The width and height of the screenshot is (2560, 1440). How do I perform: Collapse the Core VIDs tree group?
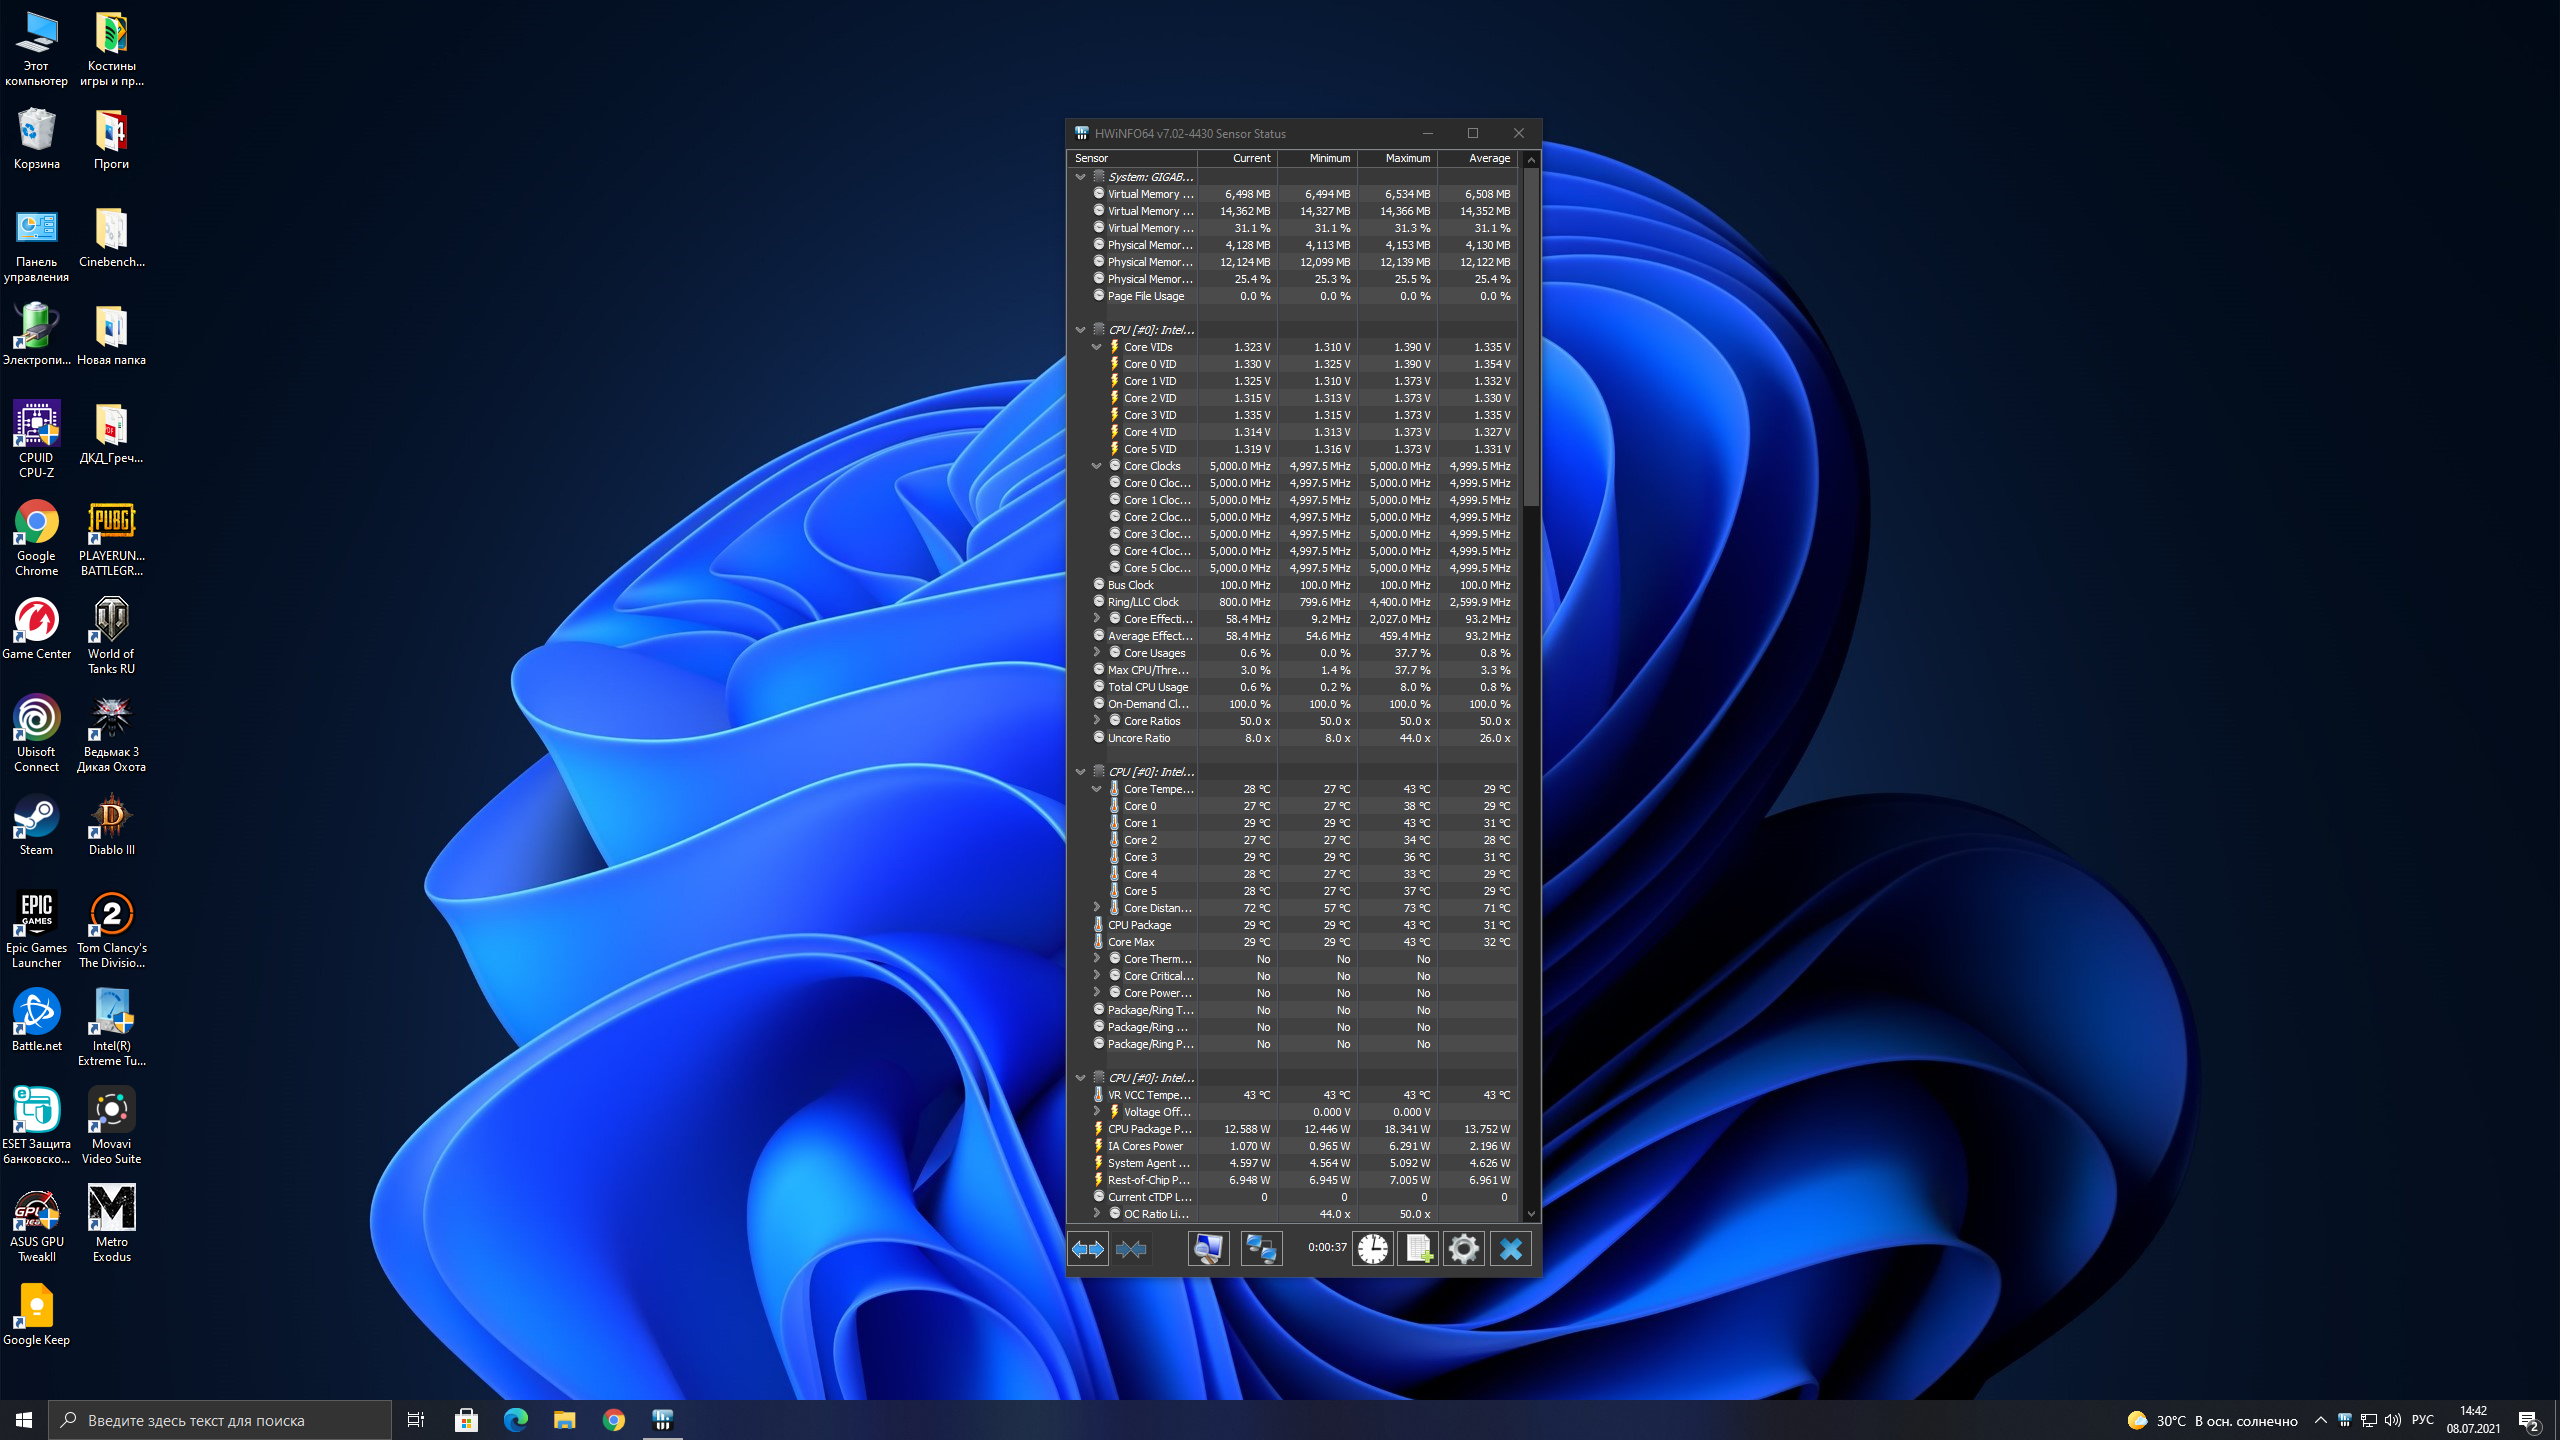coord(1096,347)
